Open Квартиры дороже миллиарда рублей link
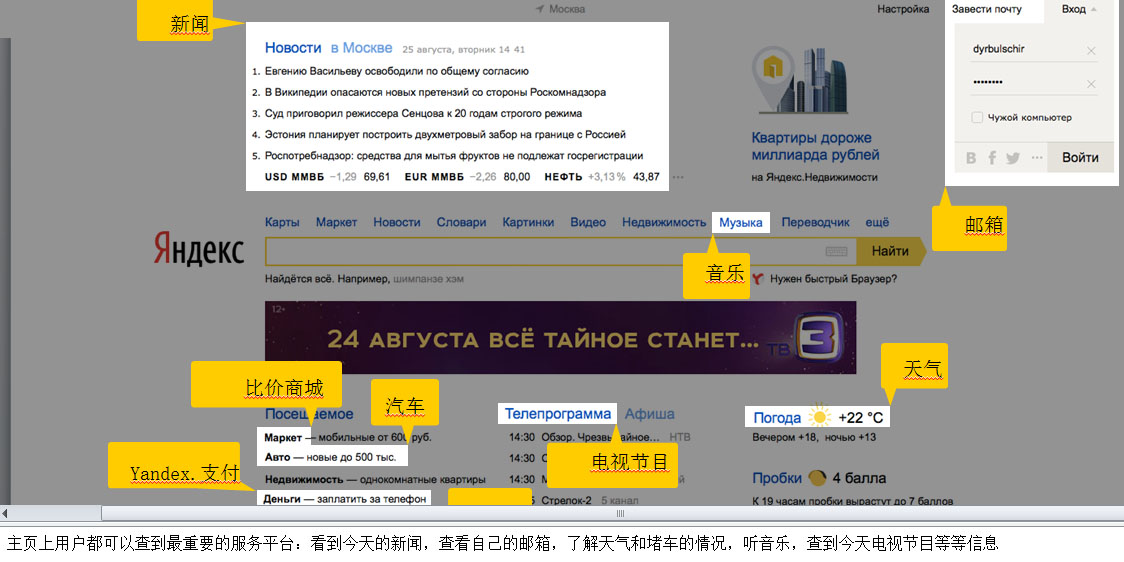The image size is (1124, 562). (815, 146)
